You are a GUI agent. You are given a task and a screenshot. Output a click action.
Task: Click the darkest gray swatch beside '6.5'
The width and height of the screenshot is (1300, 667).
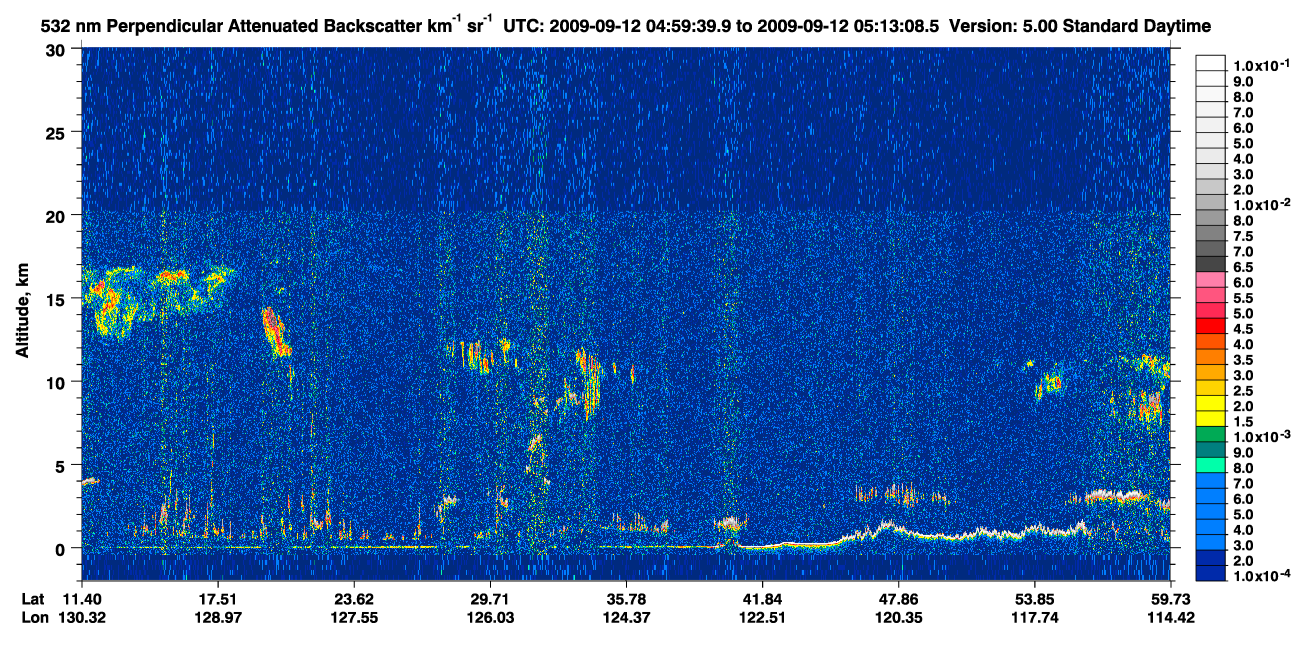tap(1211, 264)
